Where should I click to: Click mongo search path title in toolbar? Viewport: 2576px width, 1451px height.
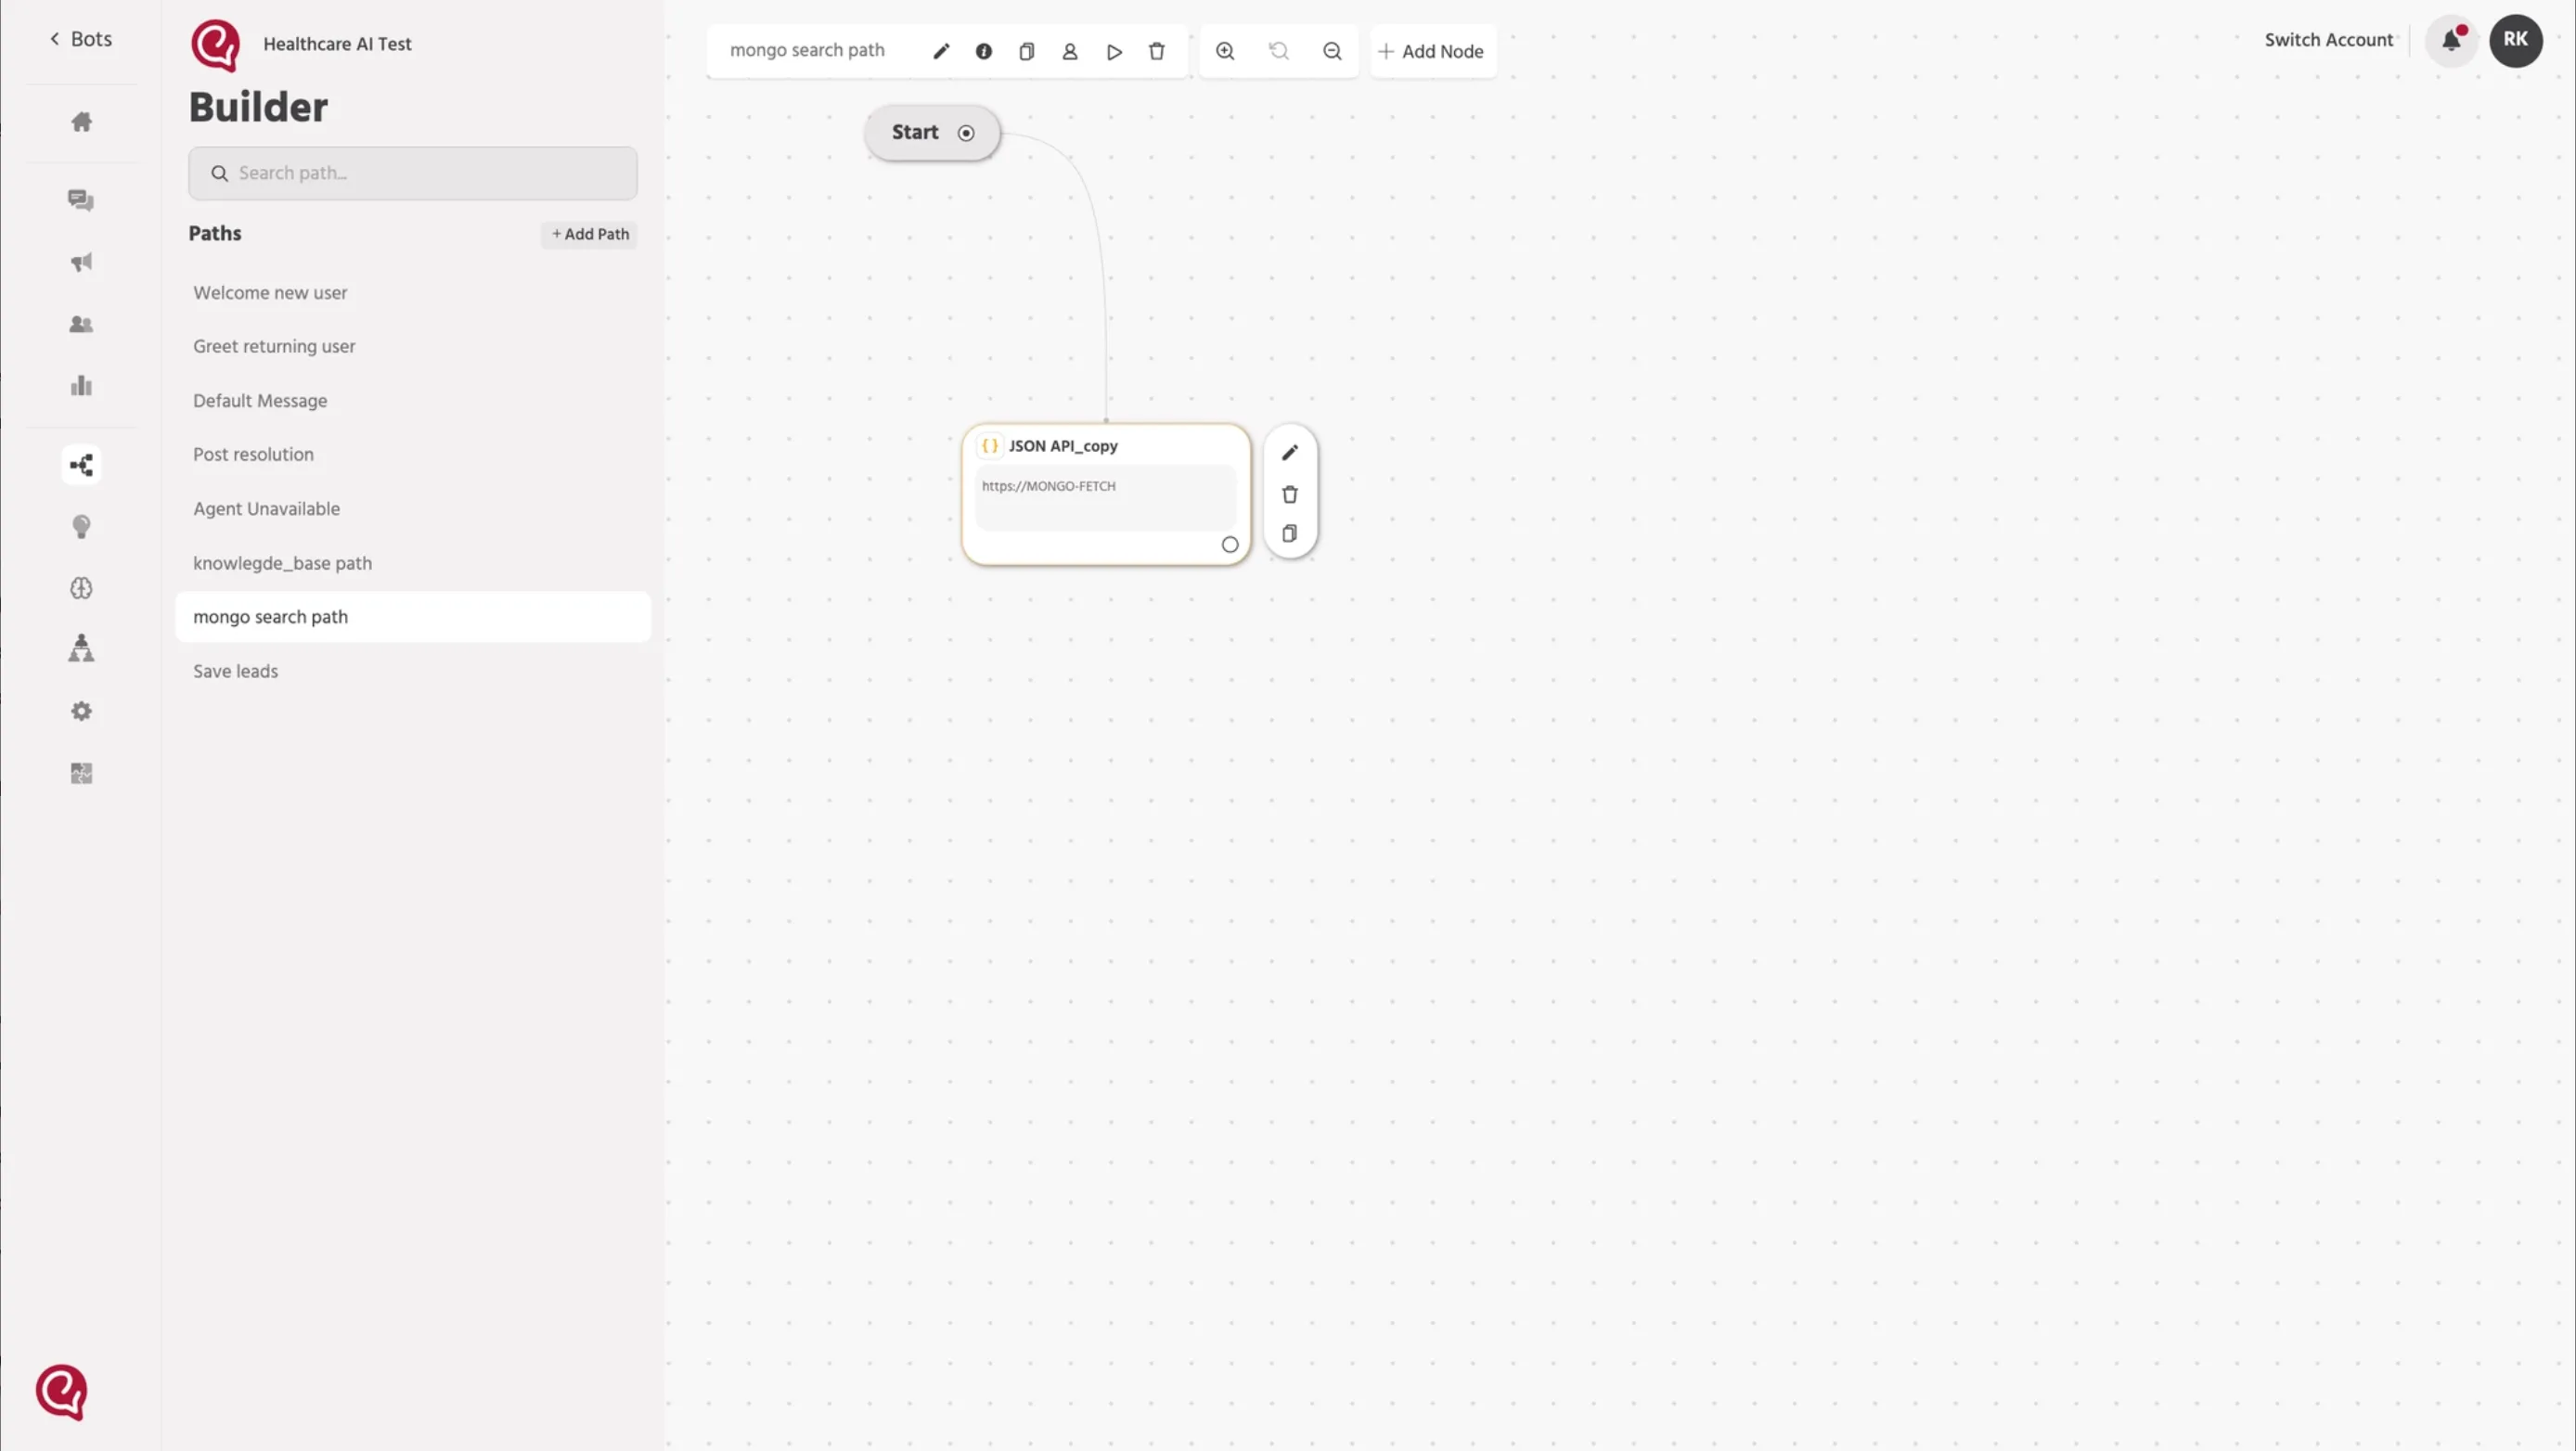(807, 50)
